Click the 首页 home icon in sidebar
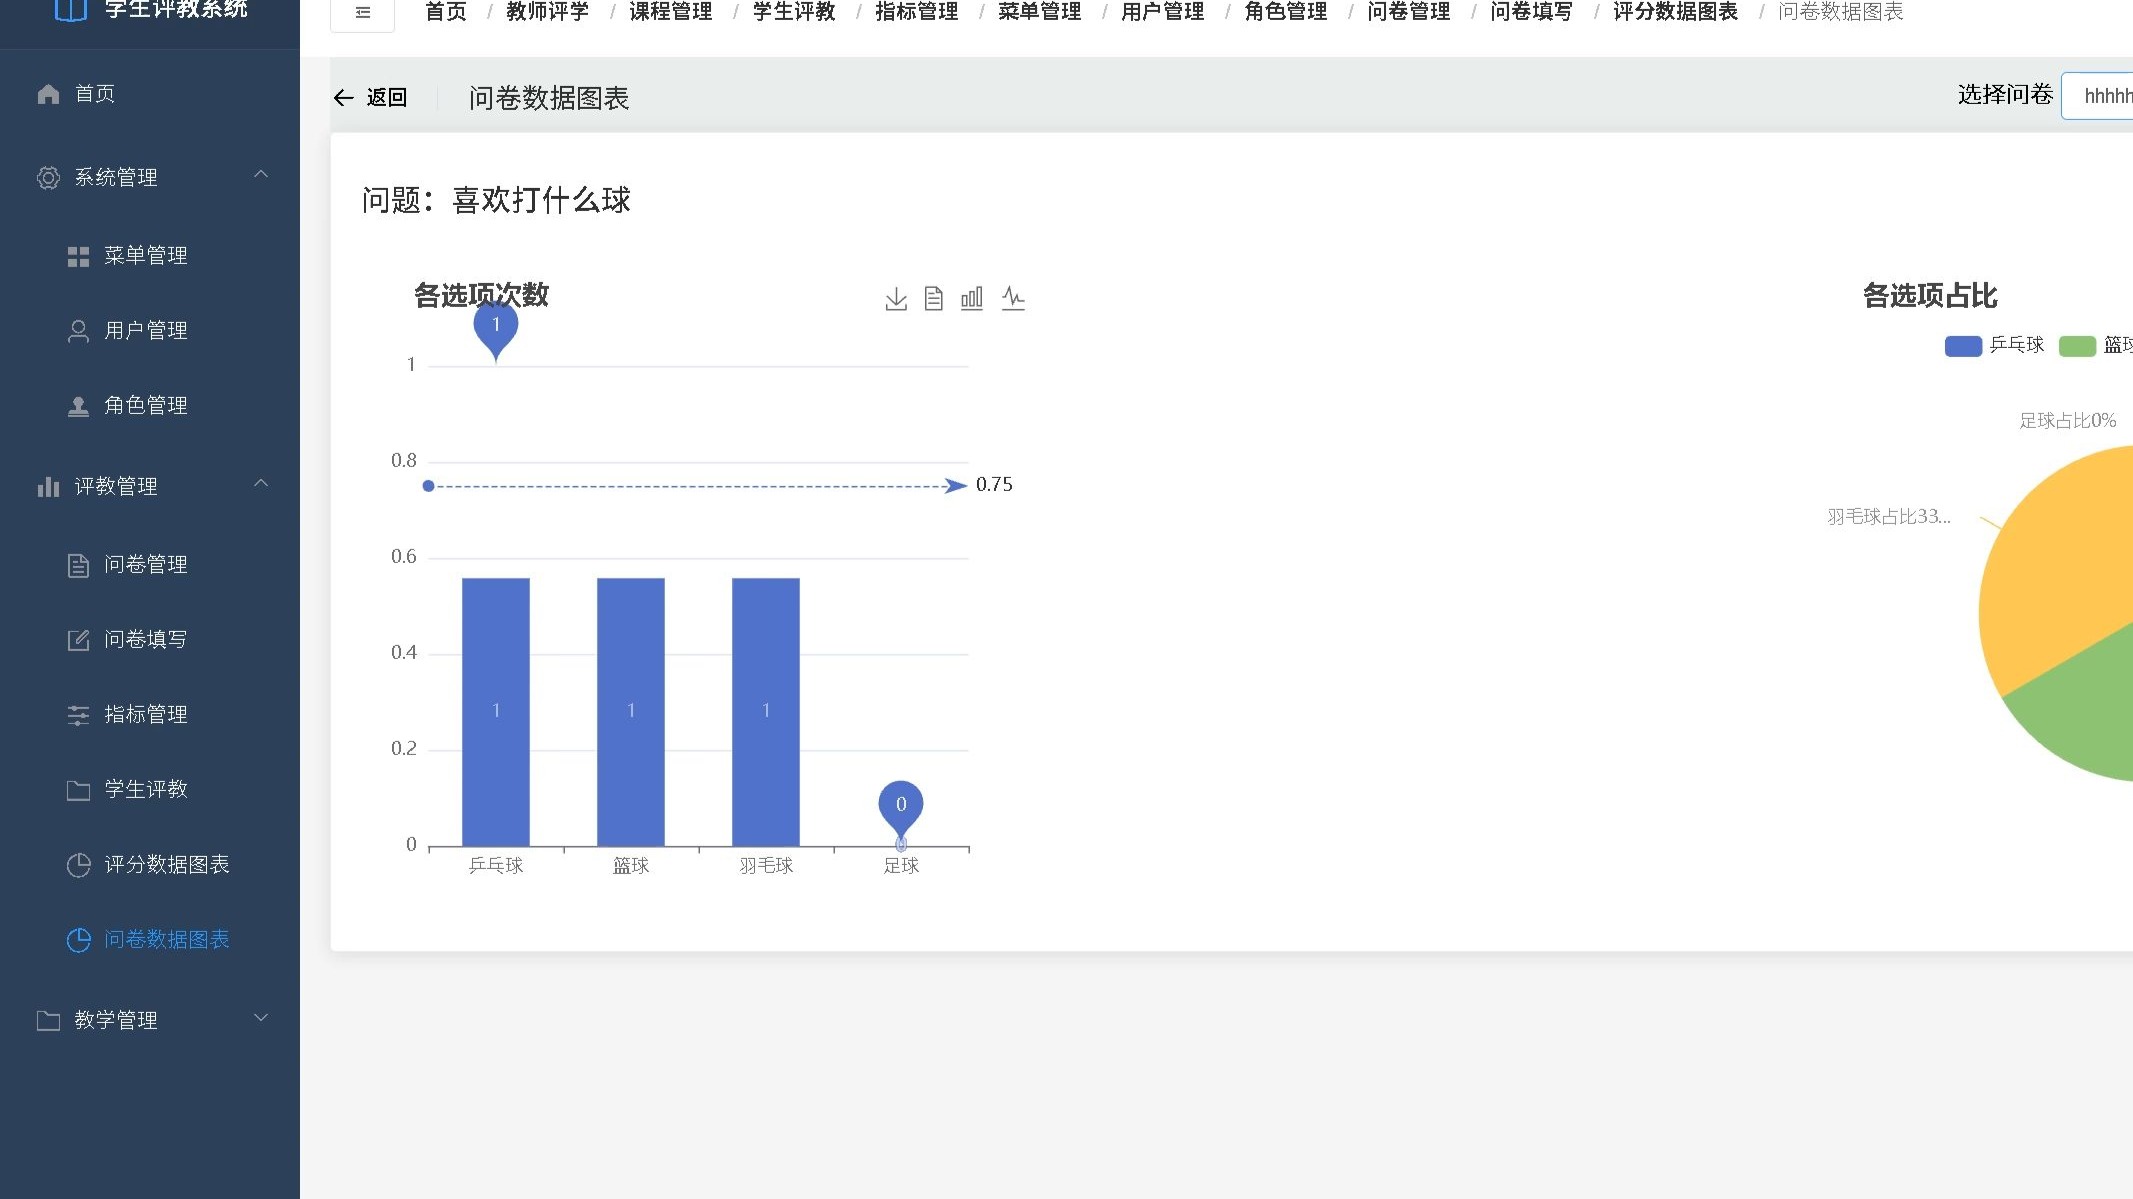This screenshot has height=1199, width=2133. tap(48, 93)
